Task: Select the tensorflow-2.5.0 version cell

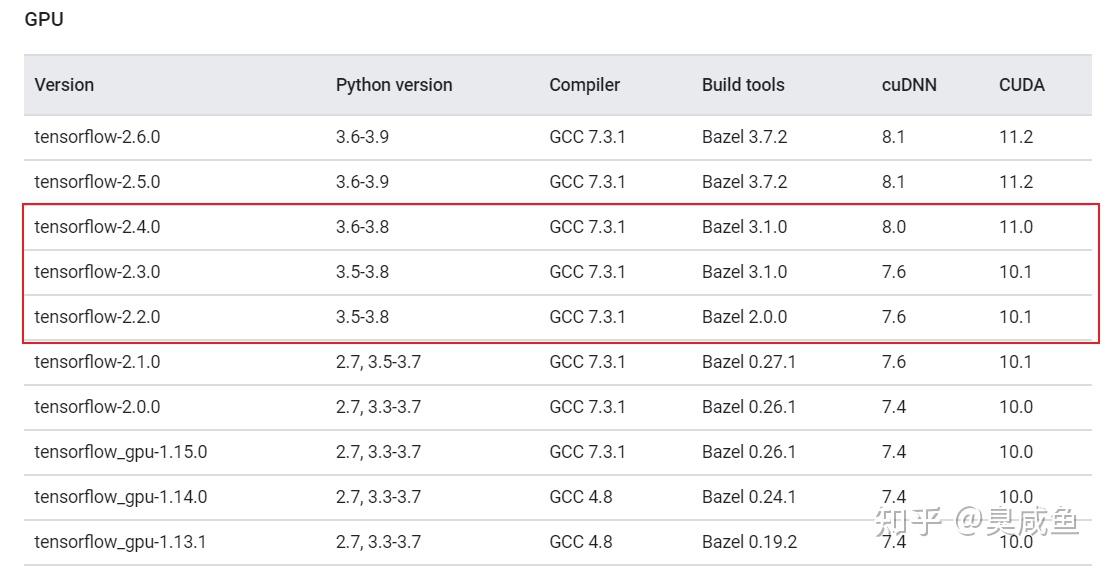Action: click(x=97, y=182)
